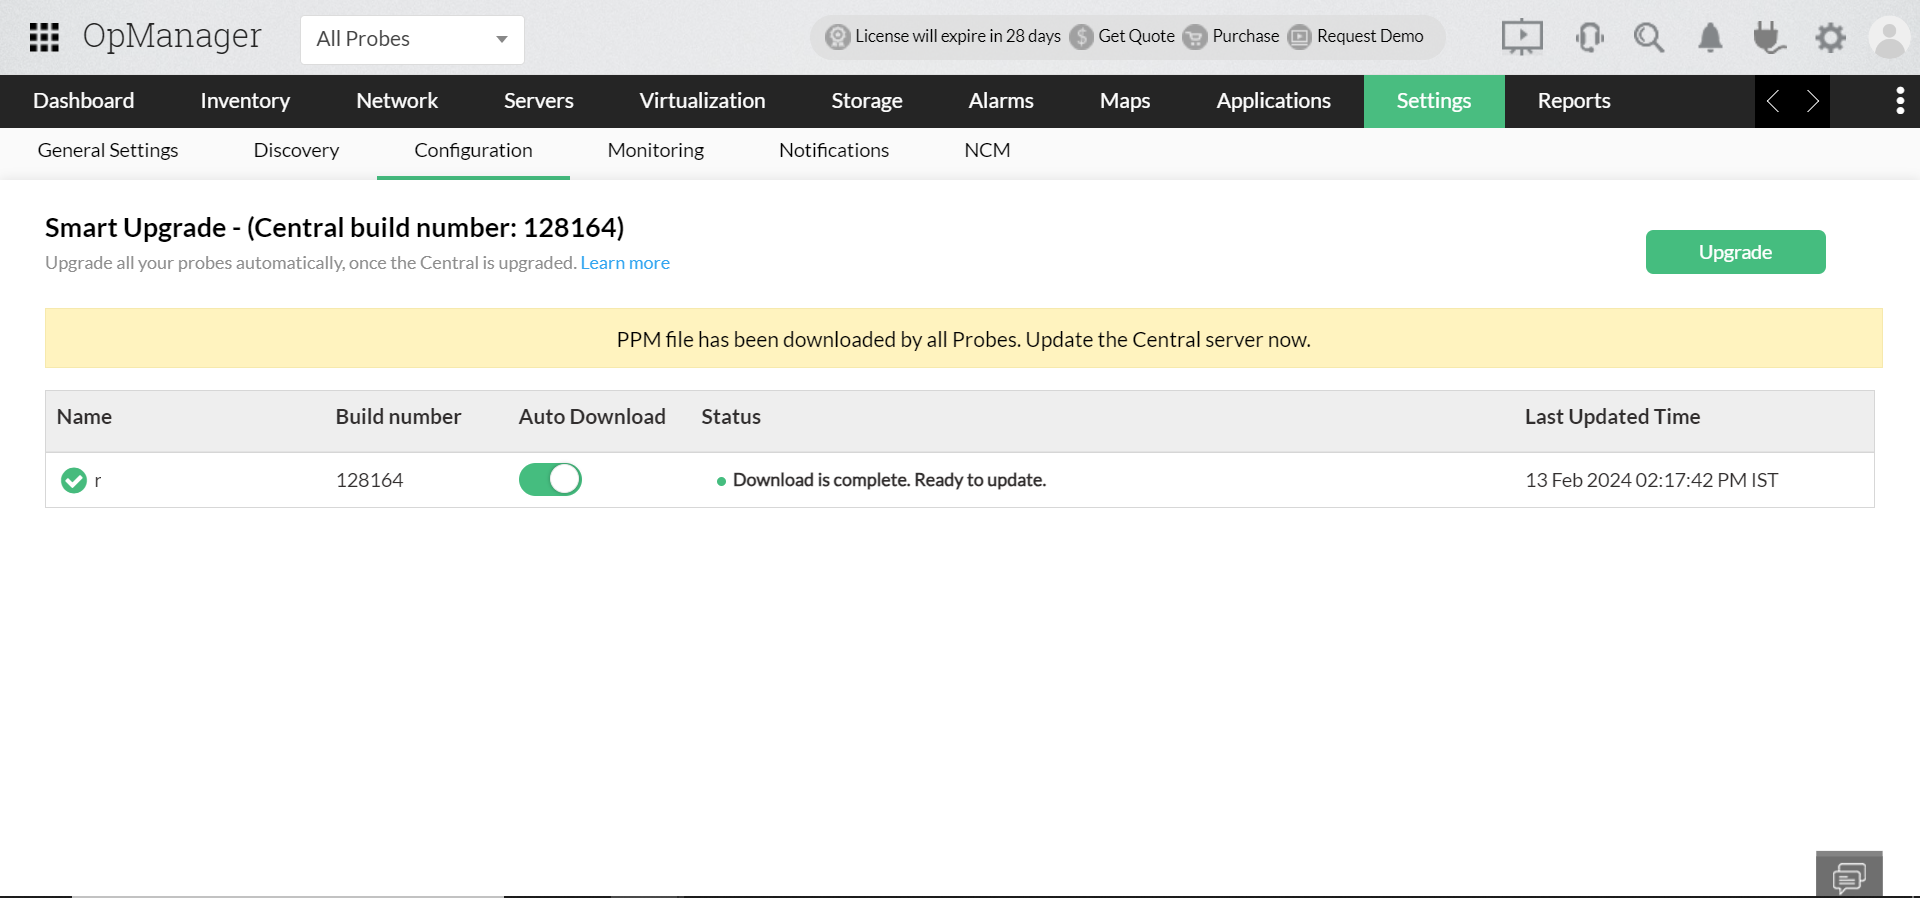Open the Maps tab
Viewport: 1920px width, 898px height.
click(1125, 101)
